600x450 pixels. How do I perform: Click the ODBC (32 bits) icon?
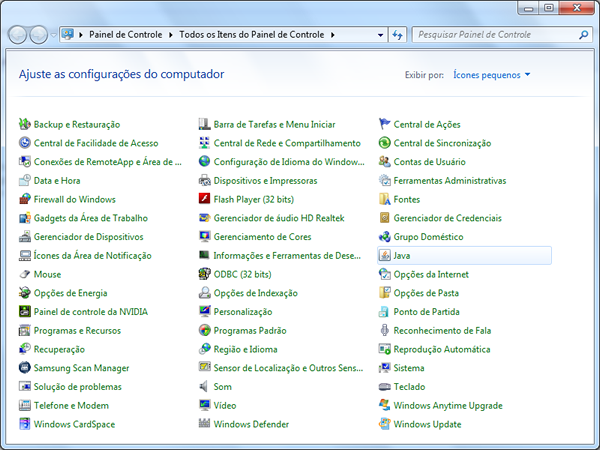pyautogui.click(x=205, y=274)
